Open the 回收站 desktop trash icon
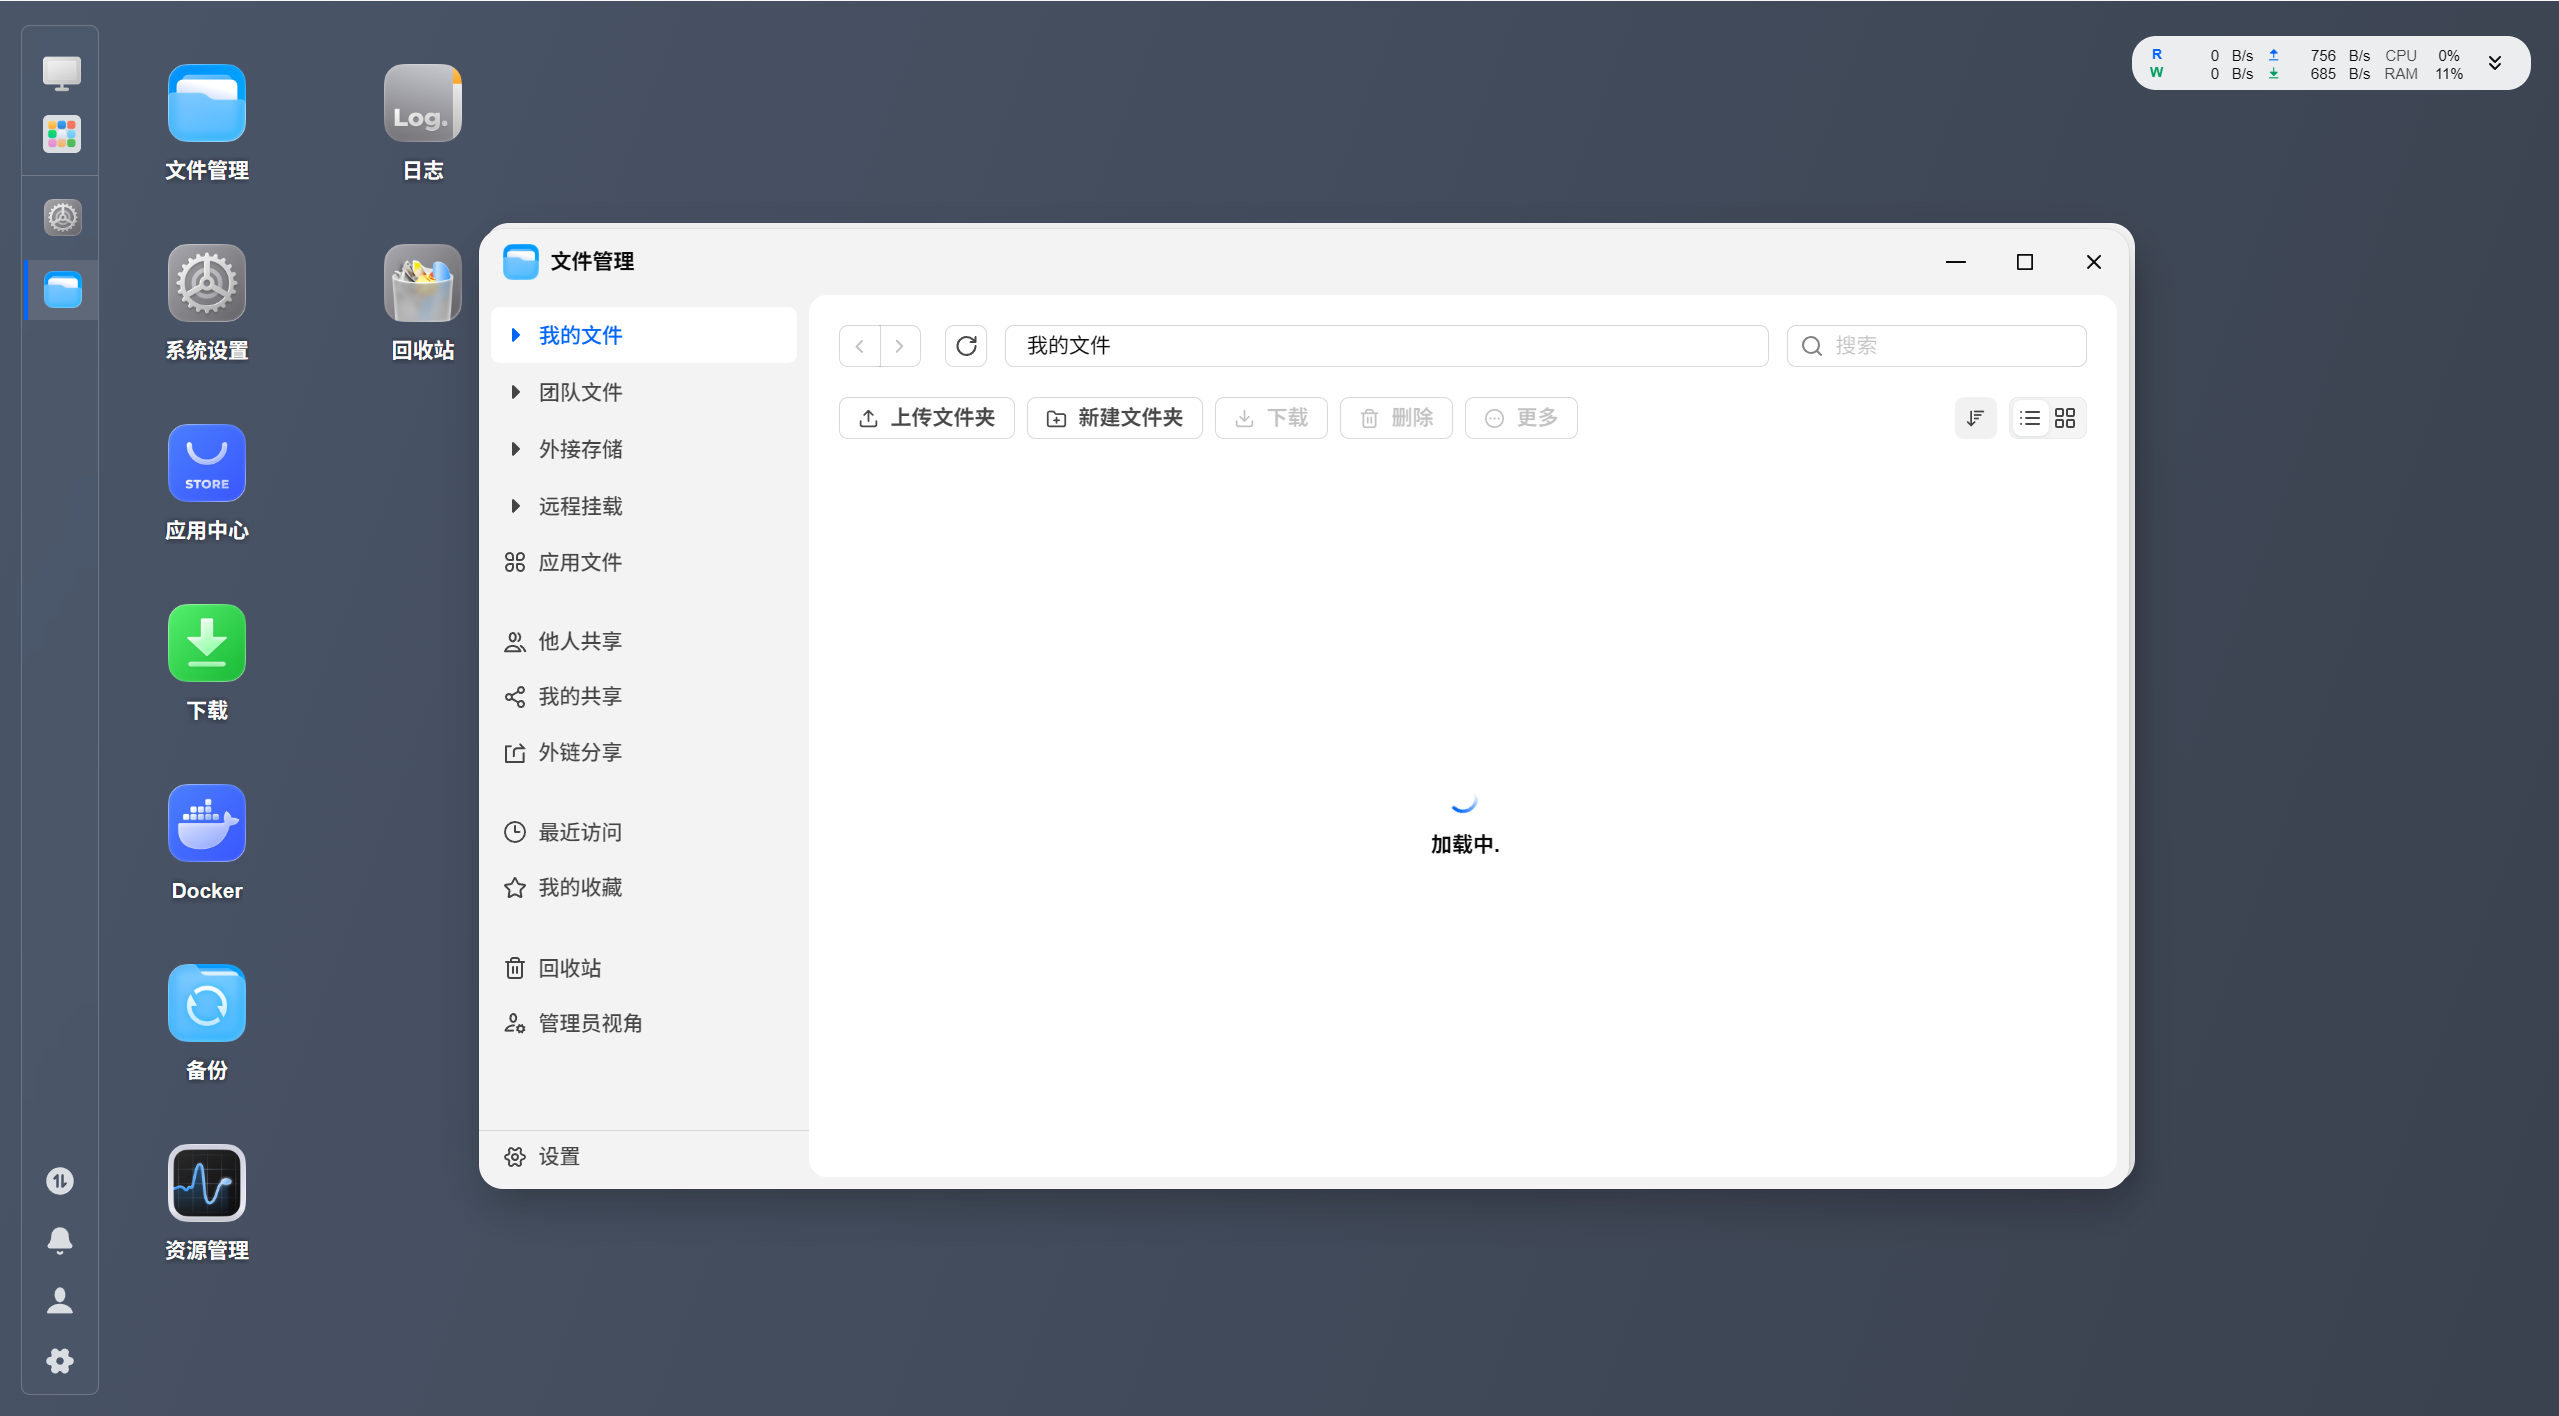Viewport: 2559px width, 1416px height. tap(423, 283)
